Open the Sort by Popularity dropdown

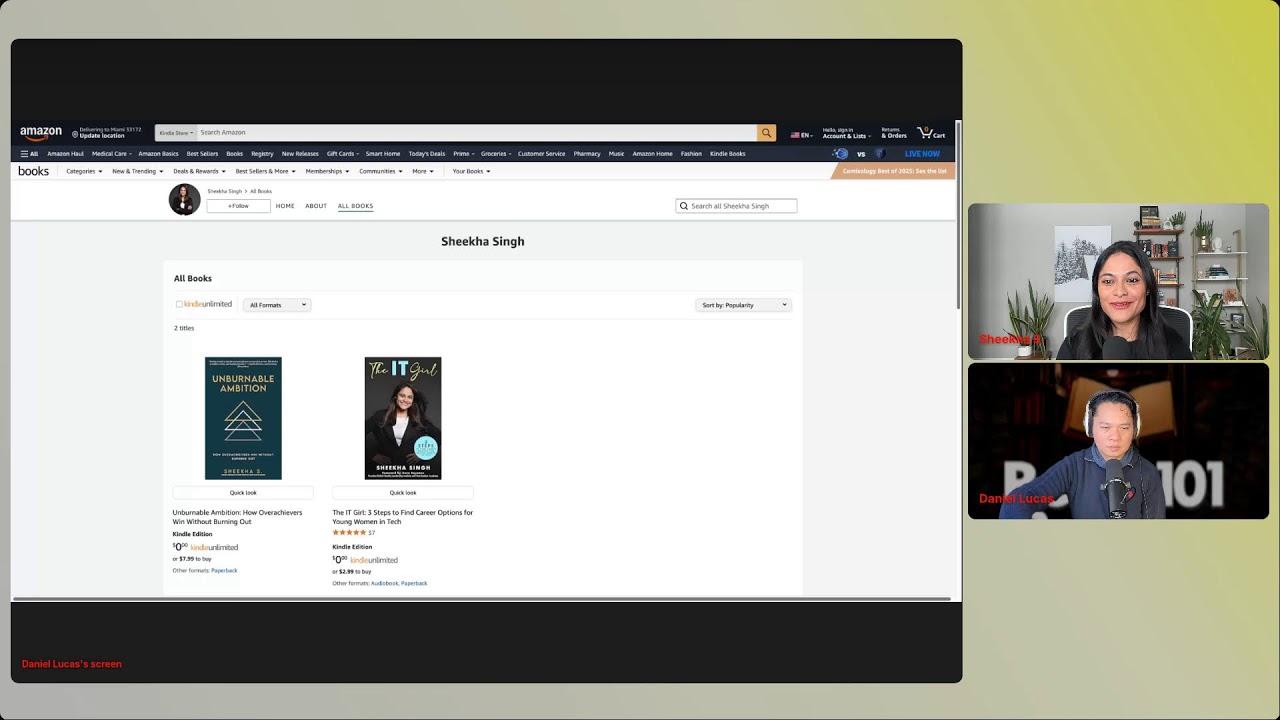click(743, 305)
